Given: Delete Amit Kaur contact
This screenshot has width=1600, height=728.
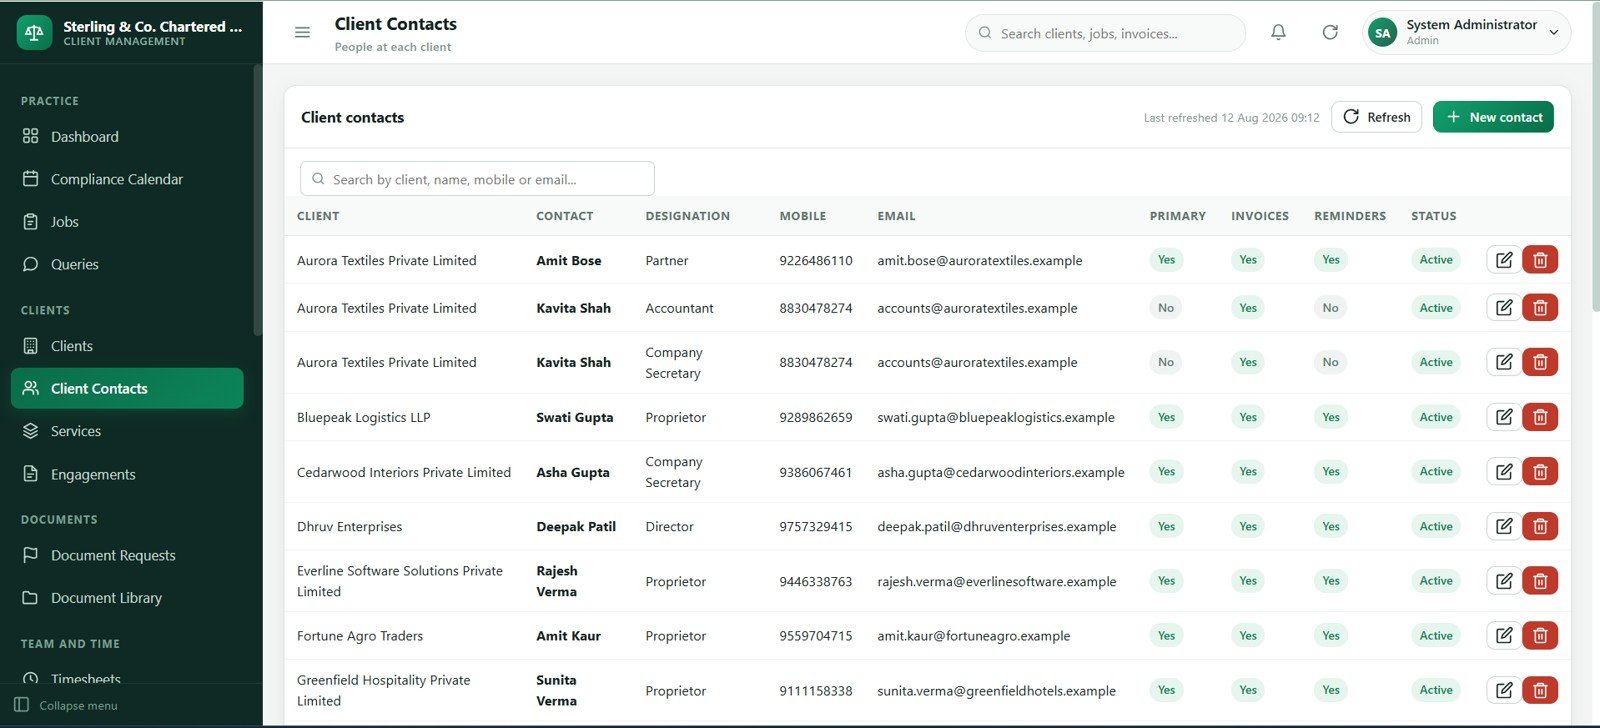Looking at the screenshot, I should point(1540,635).
